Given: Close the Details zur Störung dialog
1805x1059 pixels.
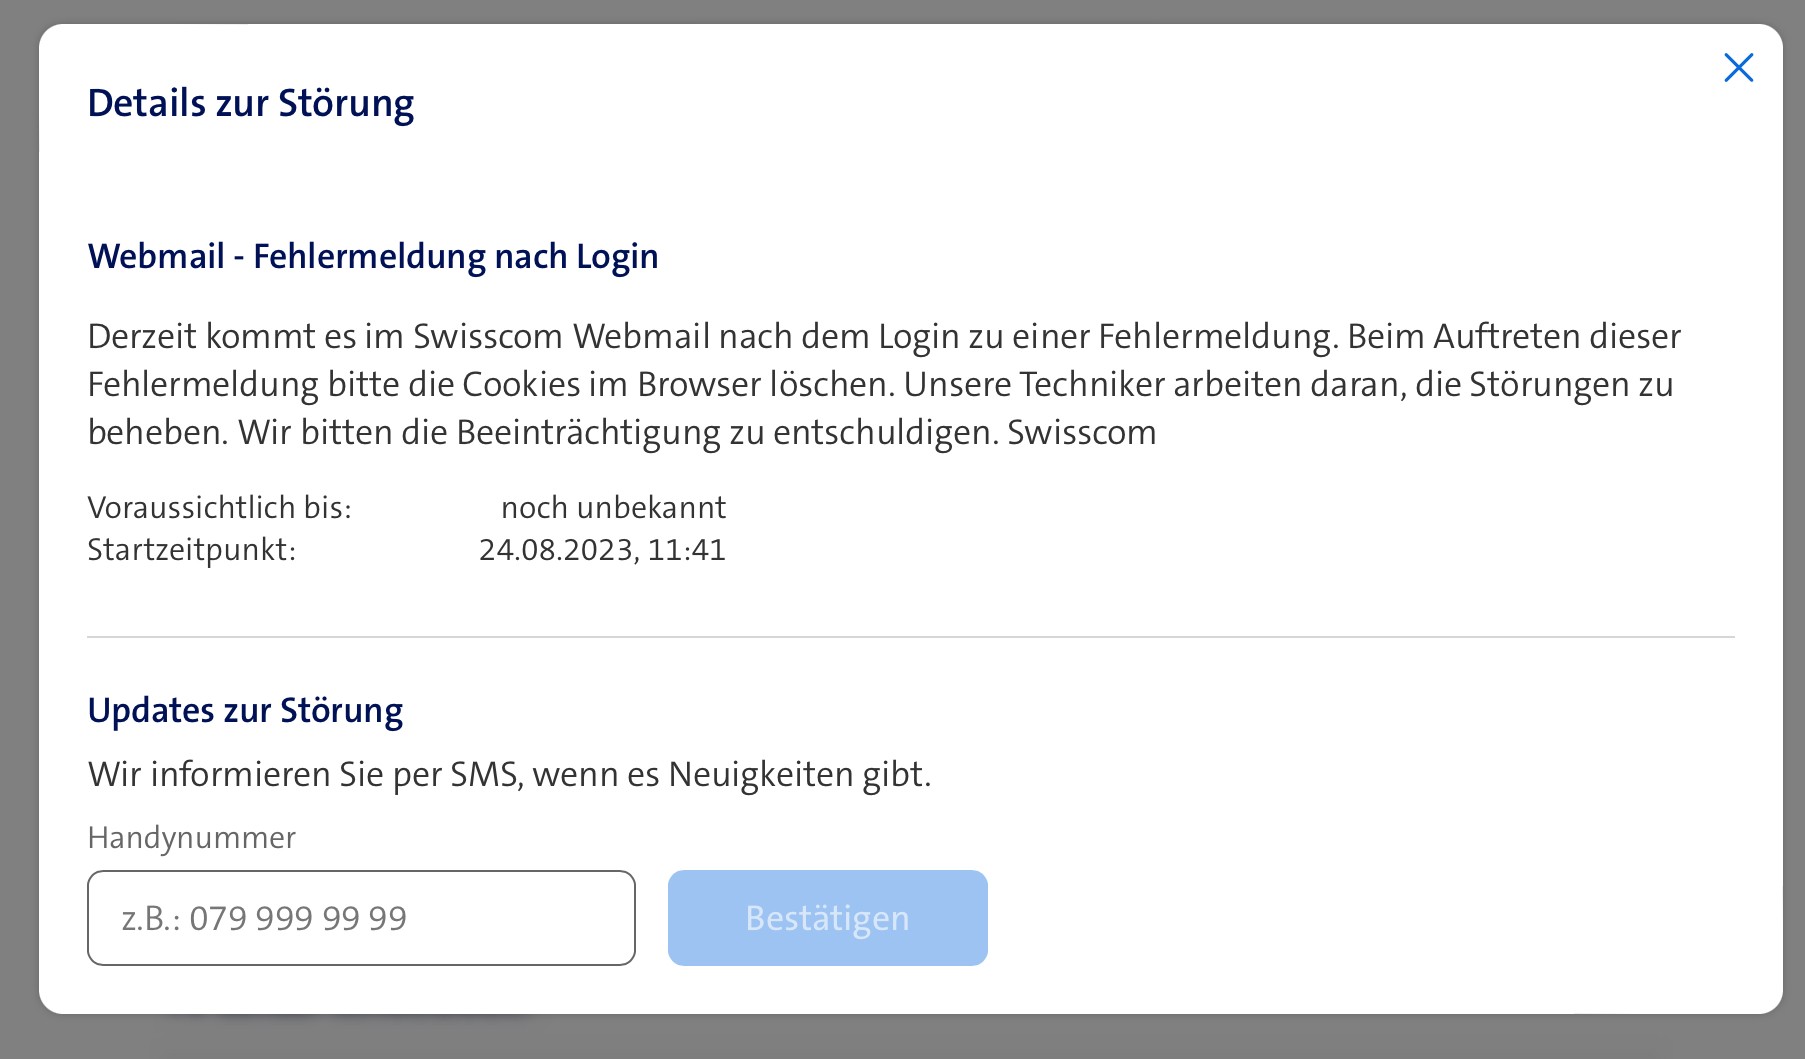Looking at the screenshot, I should coord(1738,68).
